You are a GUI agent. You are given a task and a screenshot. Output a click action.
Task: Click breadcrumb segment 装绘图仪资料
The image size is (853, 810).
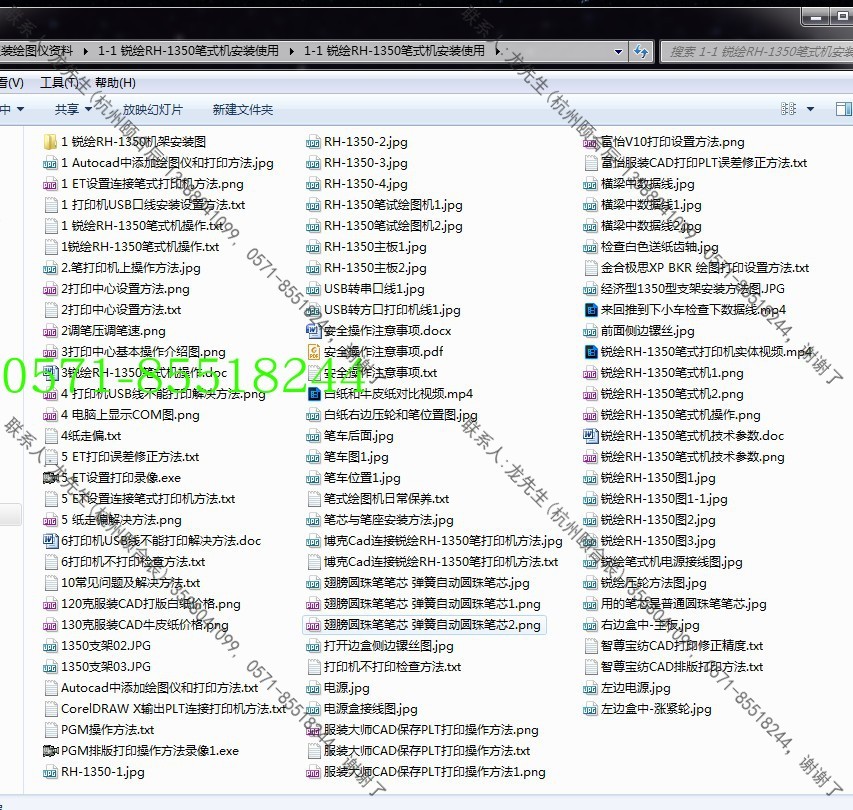(x=36, y=51)
